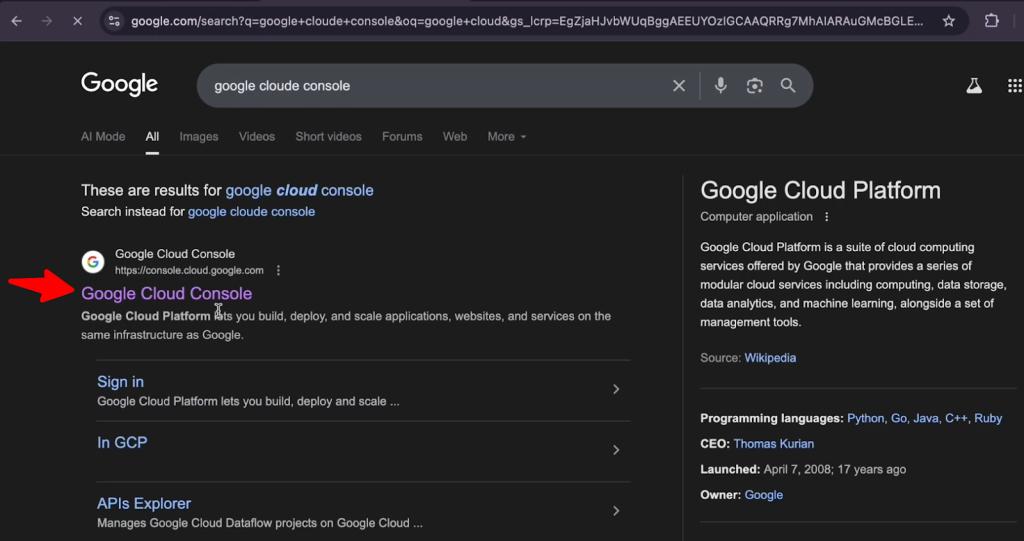The width and height of the screenshot is (1024, 541).
Task: Bookmark this page with star icon
Action: [948, 21]
